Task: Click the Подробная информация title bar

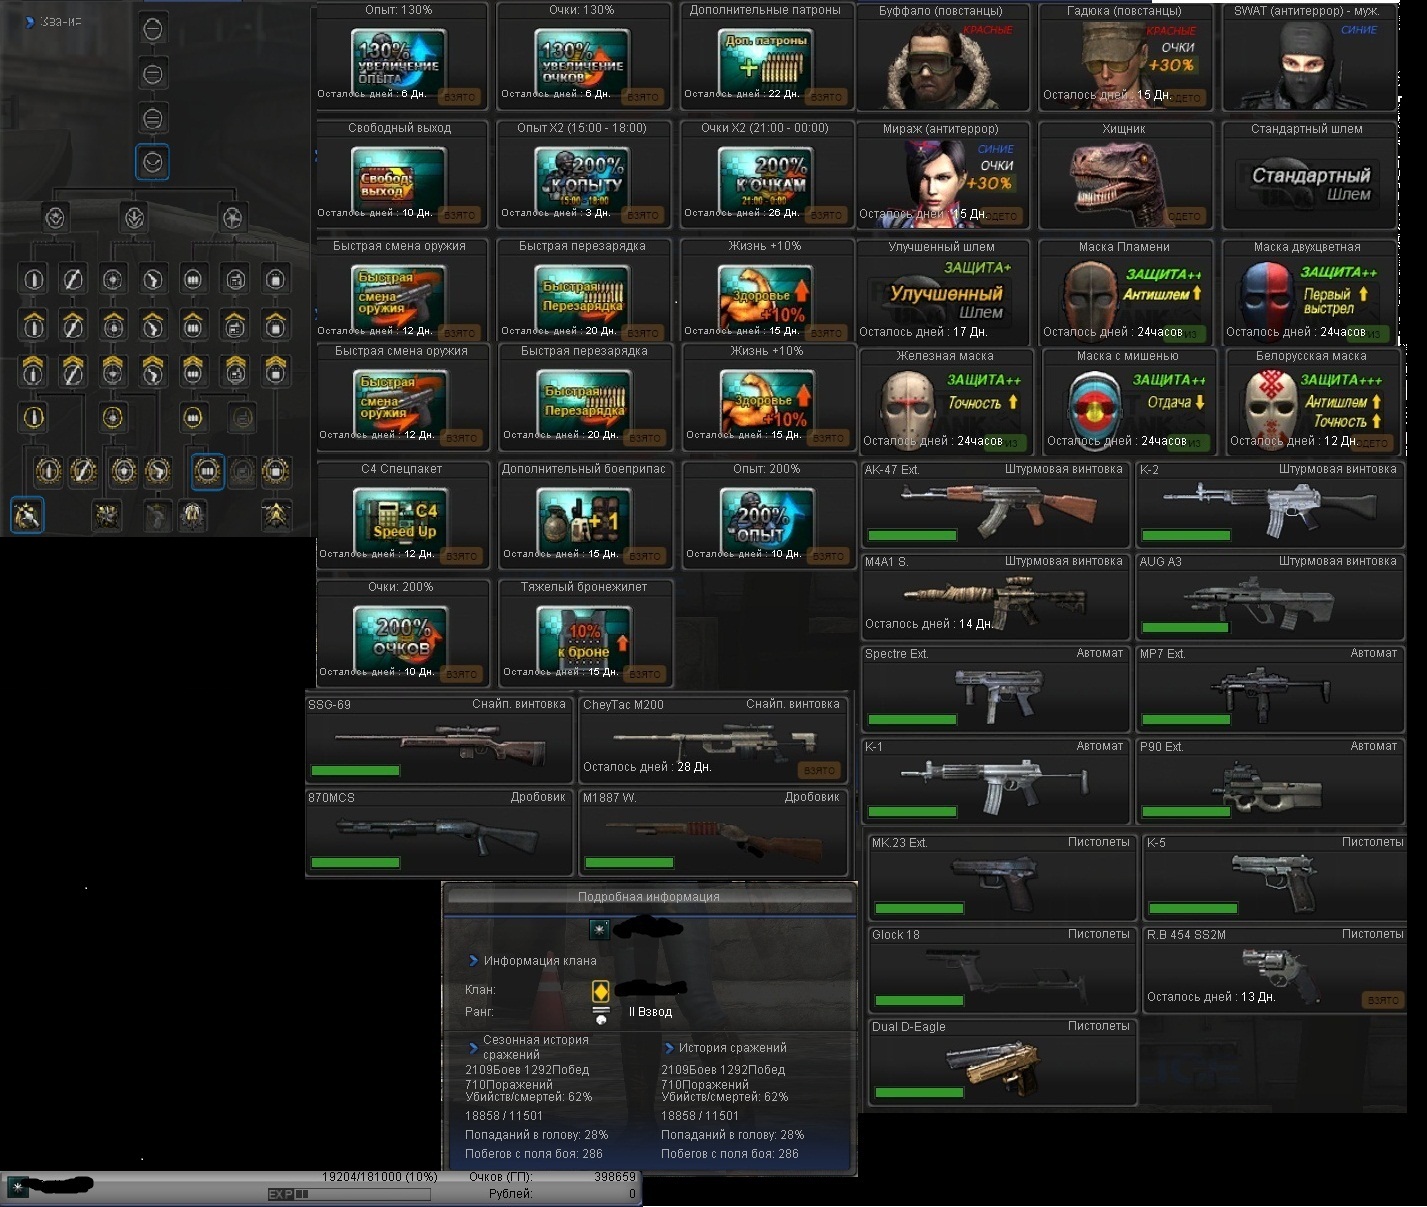Action: pos(650,897)
